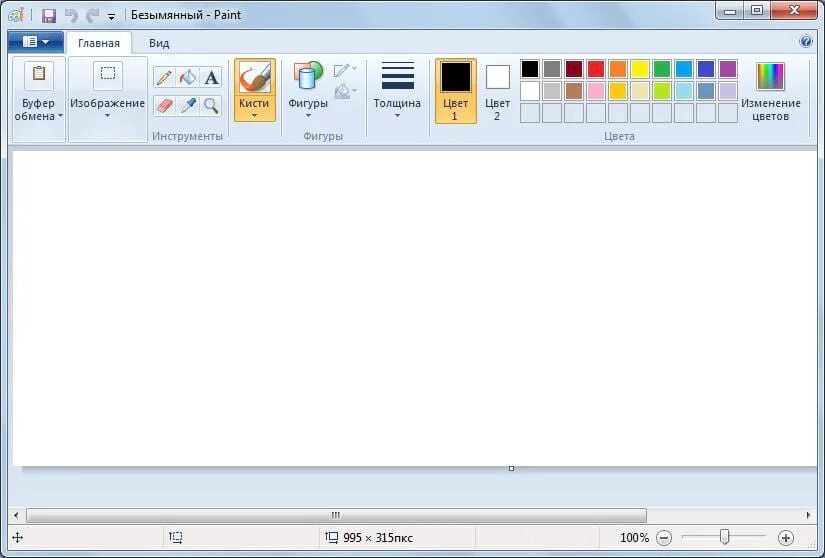Image resolution: width=825 pixels, height=558 pixels.
Task: Open Изменение цветов rainbow palette icon
Action: coord(770,76)
